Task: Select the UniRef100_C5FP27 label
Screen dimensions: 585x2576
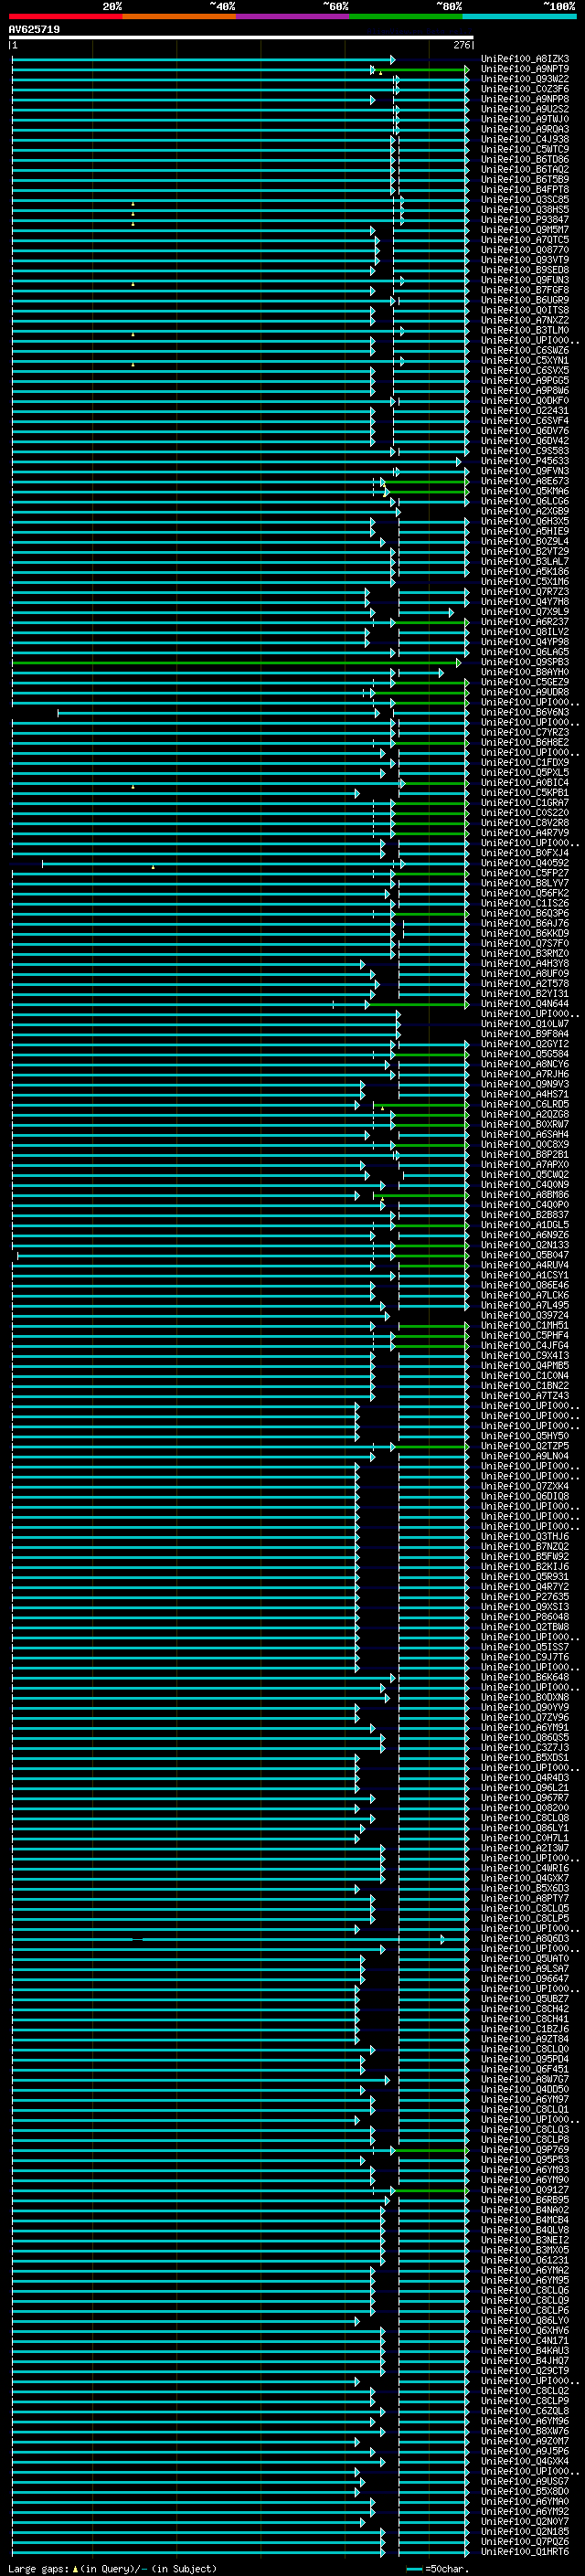Action: coord(525,873)
